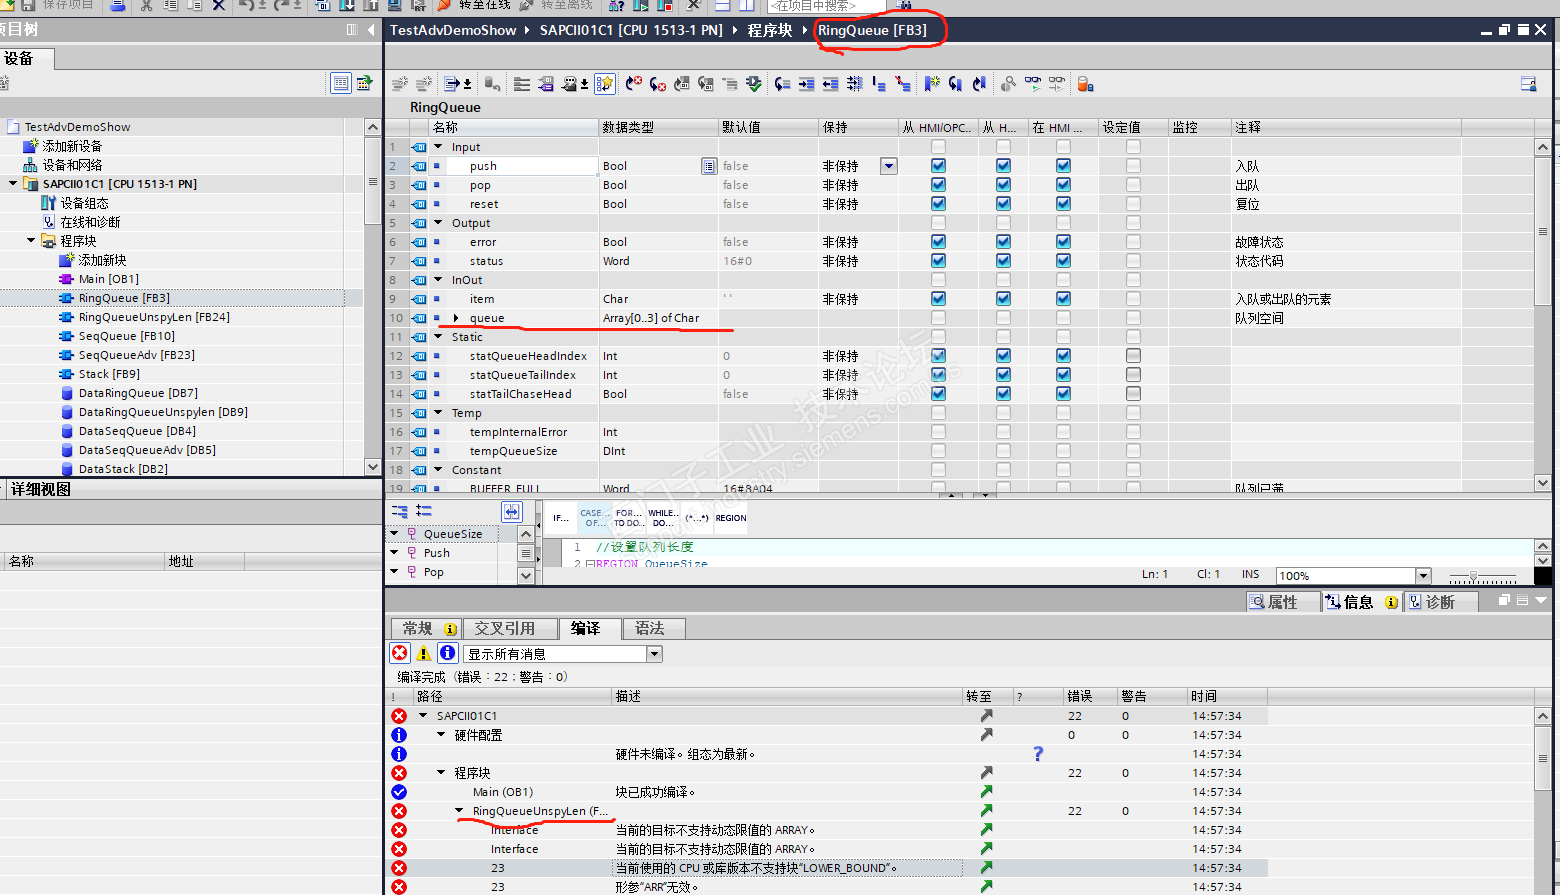Image resolution: width=1560 pixels, height=895 pixels.
Task: Click go-to arrow for SAPCII01C1 row
Action: click(x=986, y=716)
